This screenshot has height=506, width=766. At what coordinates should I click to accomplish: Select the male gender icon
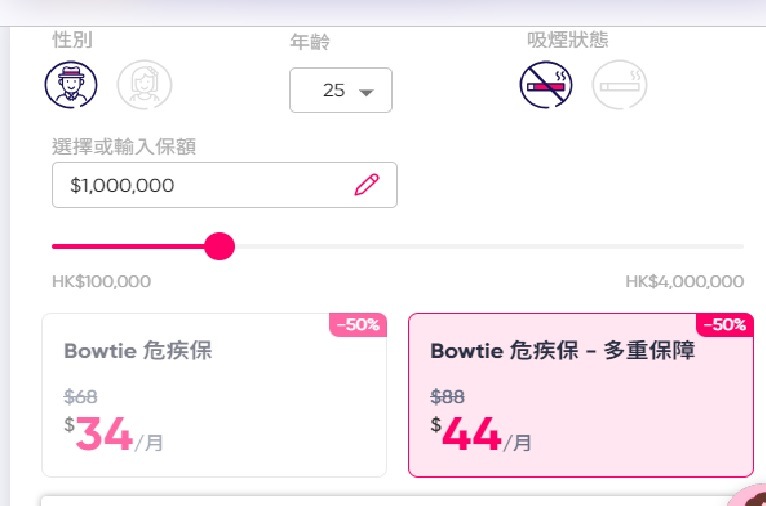pyautogui.click(x=71, y=84)
